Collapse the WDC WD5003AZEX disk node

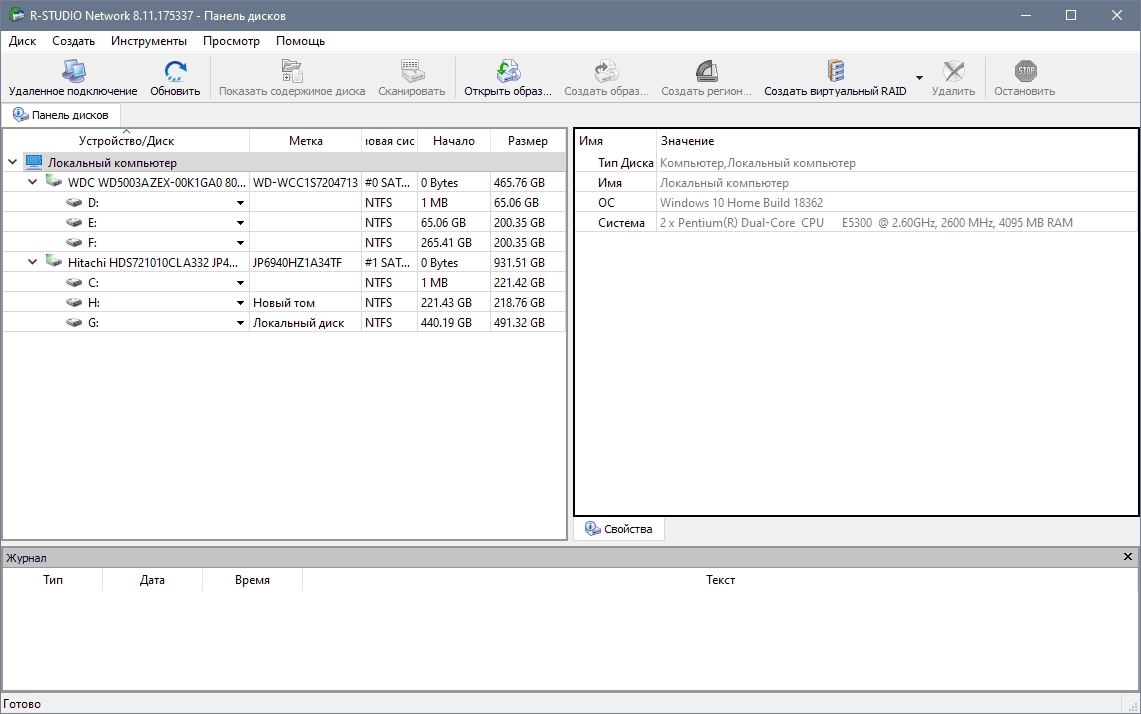(x=32, y=182)
